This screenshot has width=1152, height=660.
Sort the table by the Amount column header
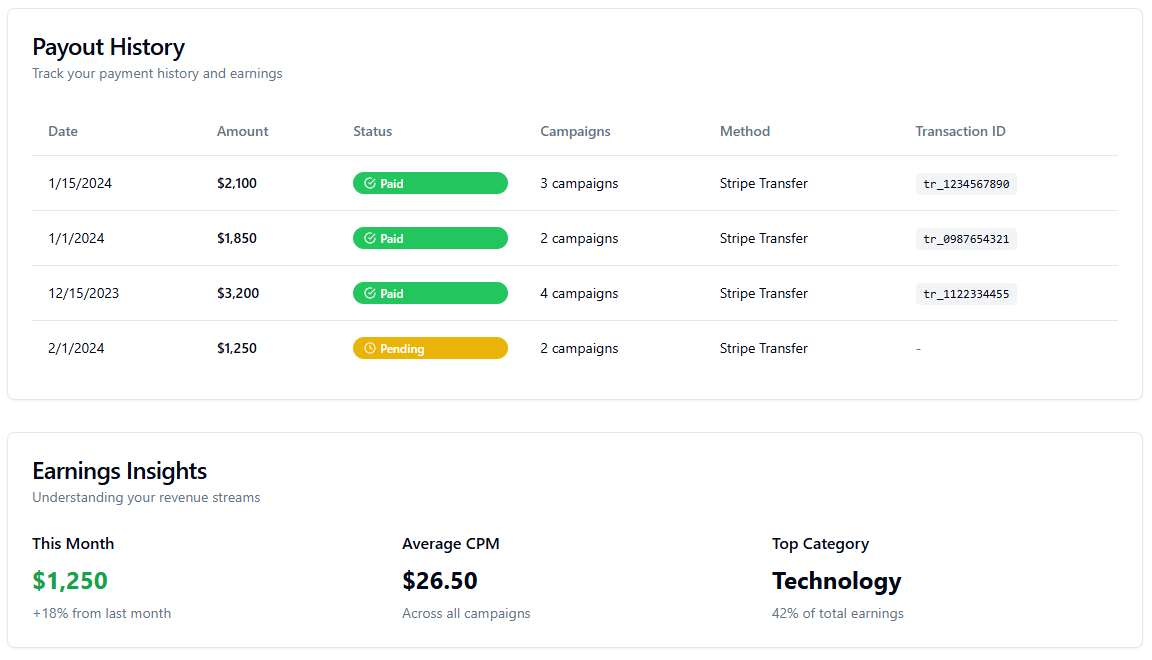tap(242, 131)
